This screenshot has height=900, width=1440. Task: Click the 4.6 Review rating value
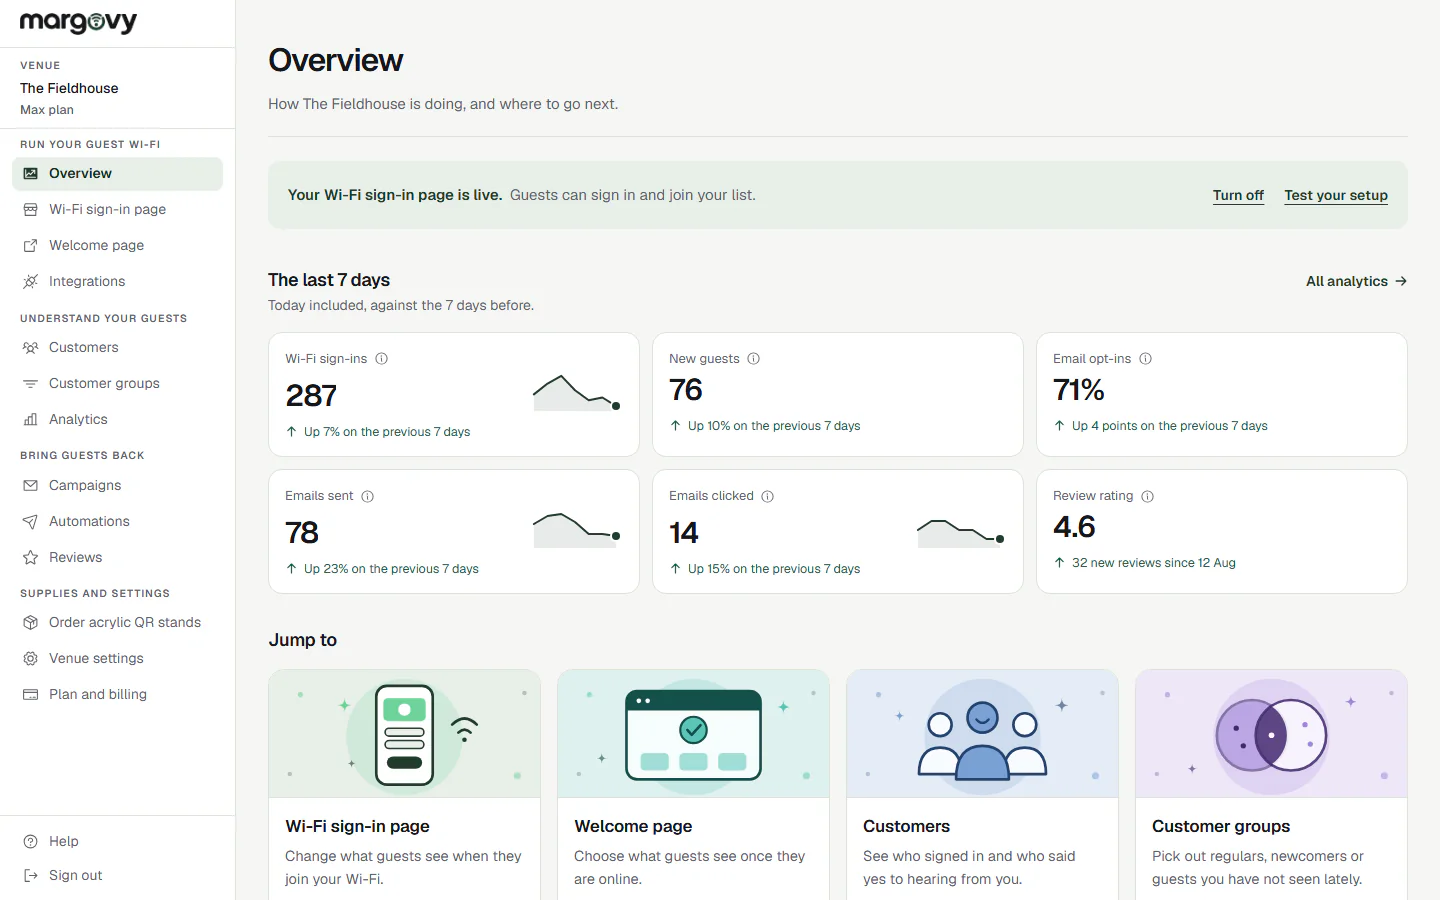[1074, 527]
